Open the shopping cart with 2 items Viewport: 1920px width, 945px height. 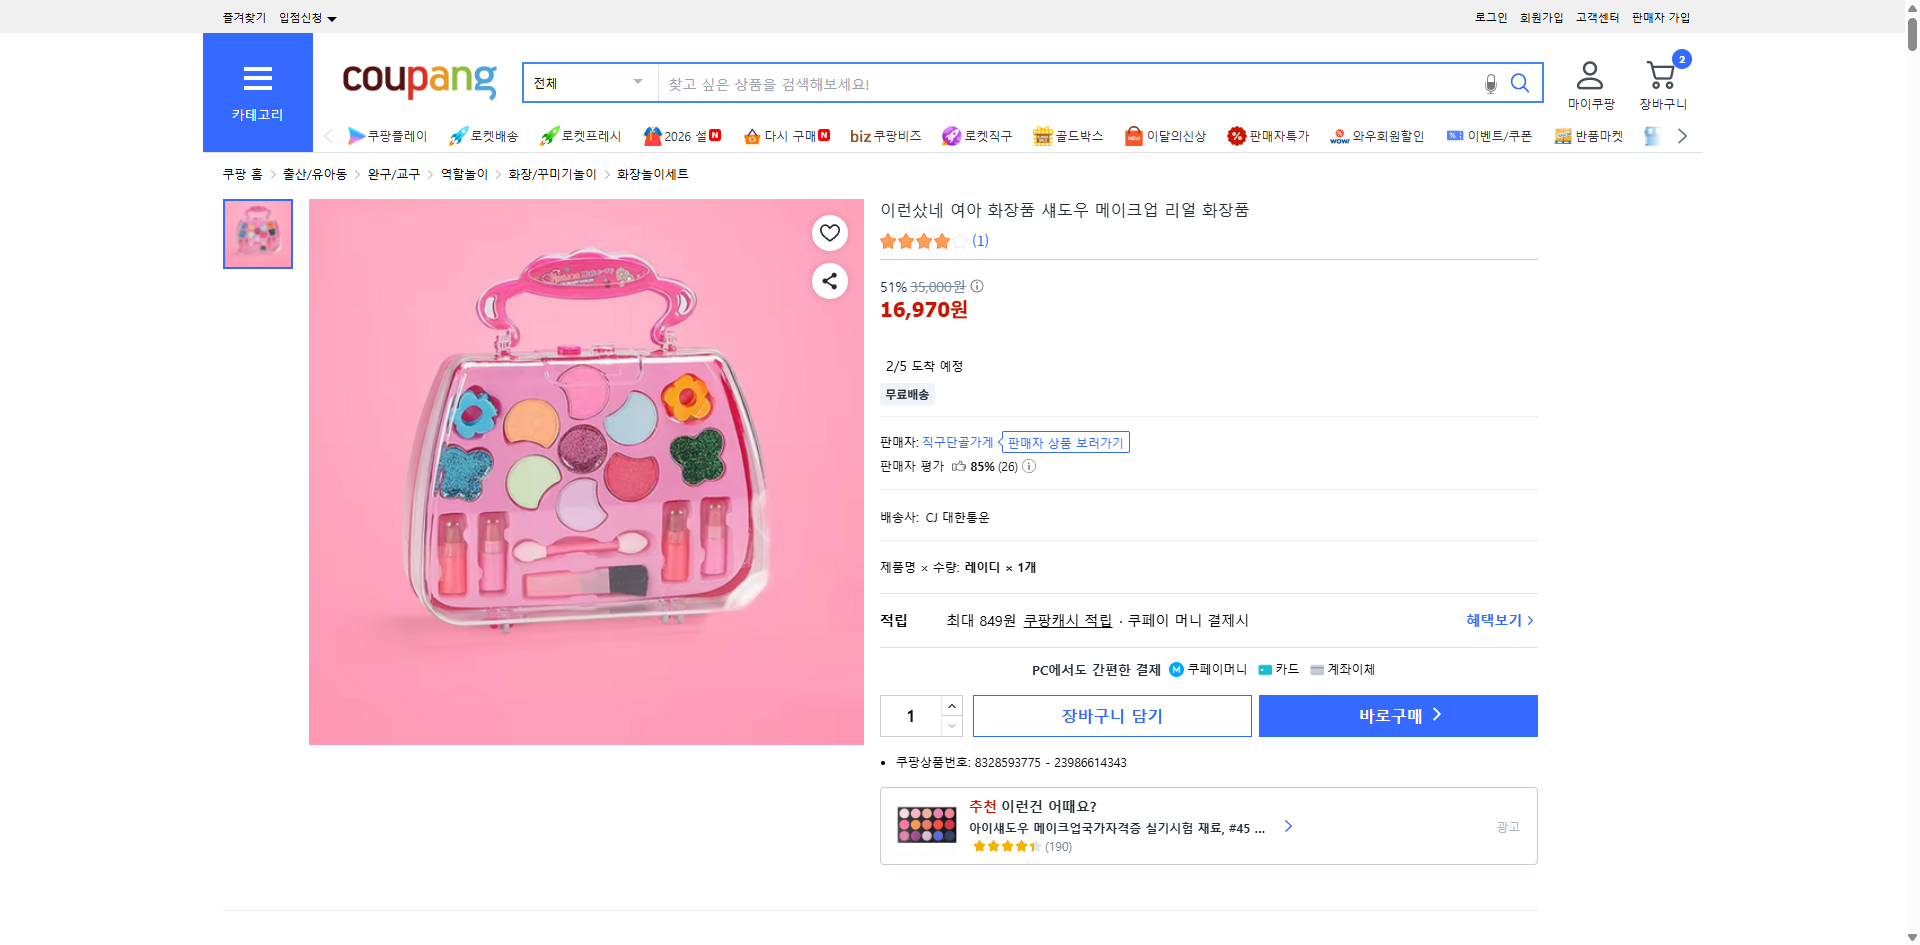pyautogui.click(x=1661, y=75)
